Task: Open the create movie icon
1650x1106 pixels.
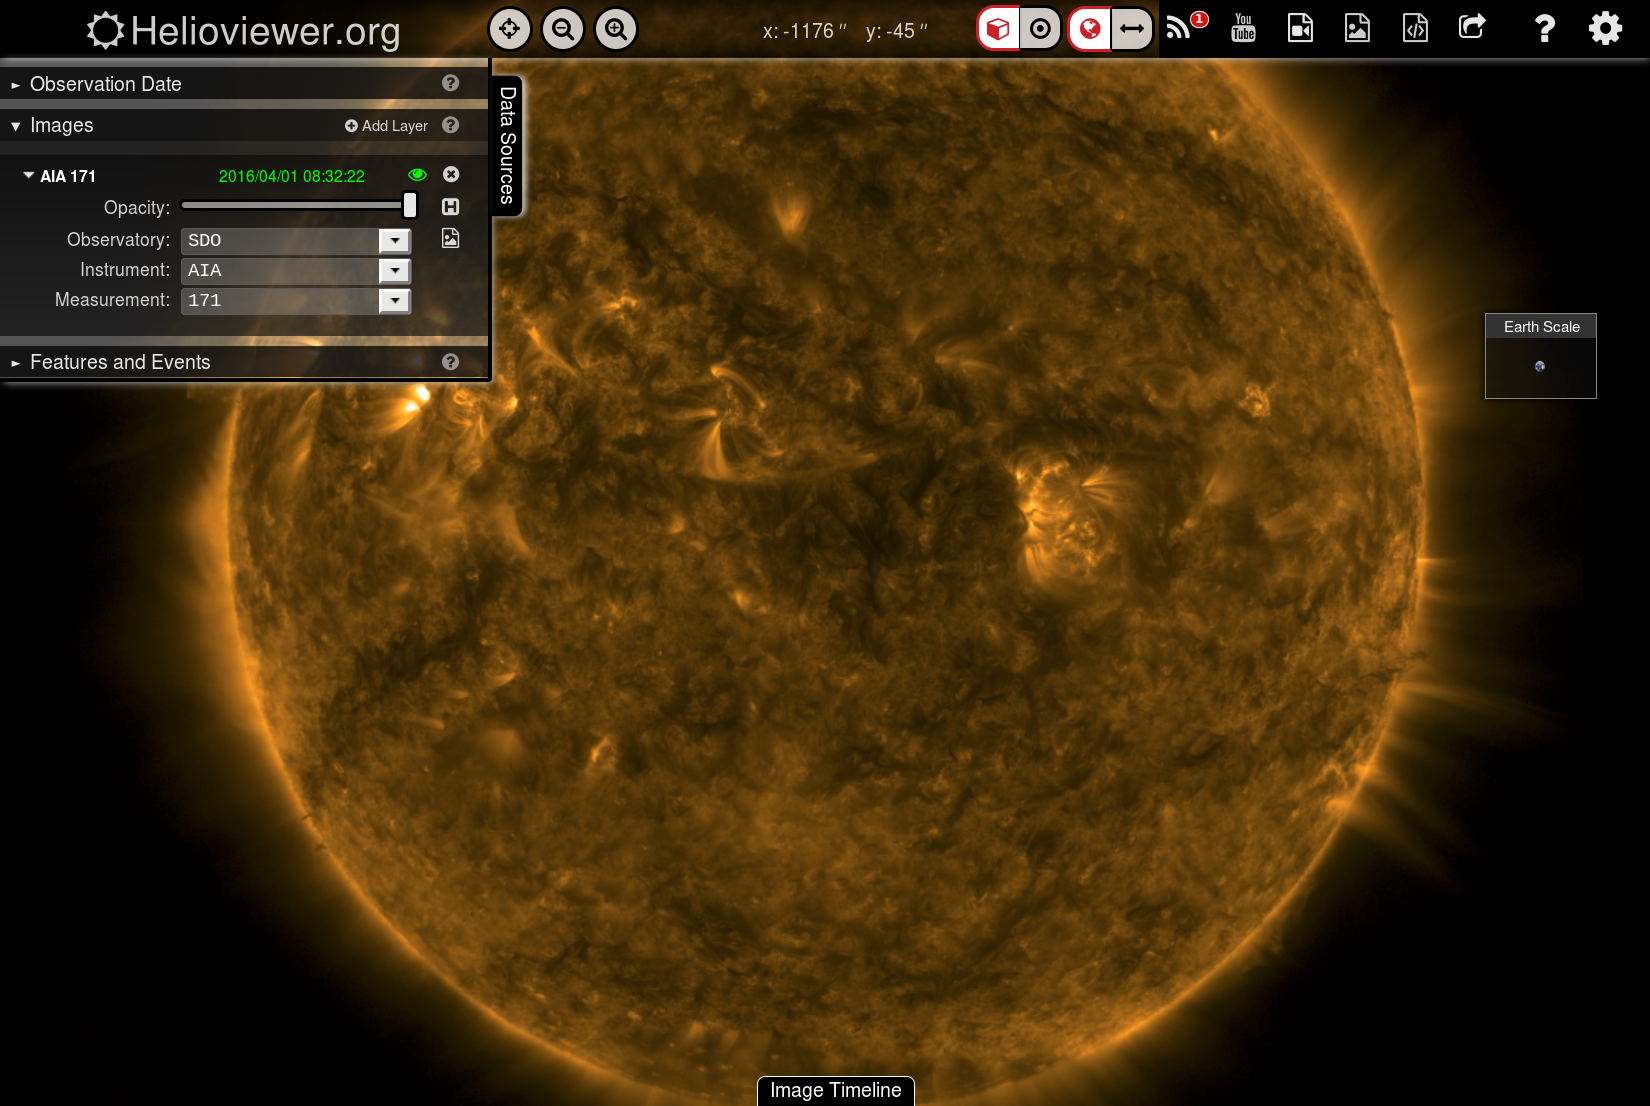Action: pyautogui.click(x=1300, y=28)
